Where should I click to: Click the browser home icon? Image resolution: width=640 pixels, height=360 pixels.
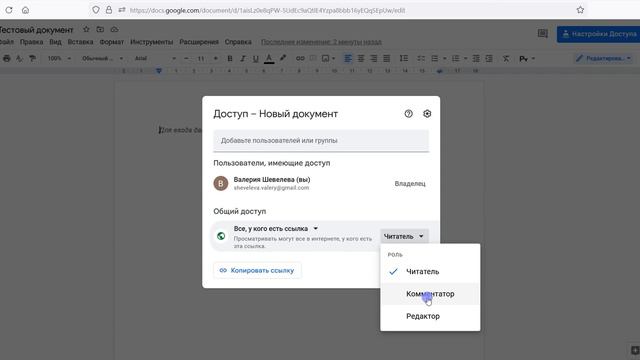pyautogui.click(x=25, y=10)
